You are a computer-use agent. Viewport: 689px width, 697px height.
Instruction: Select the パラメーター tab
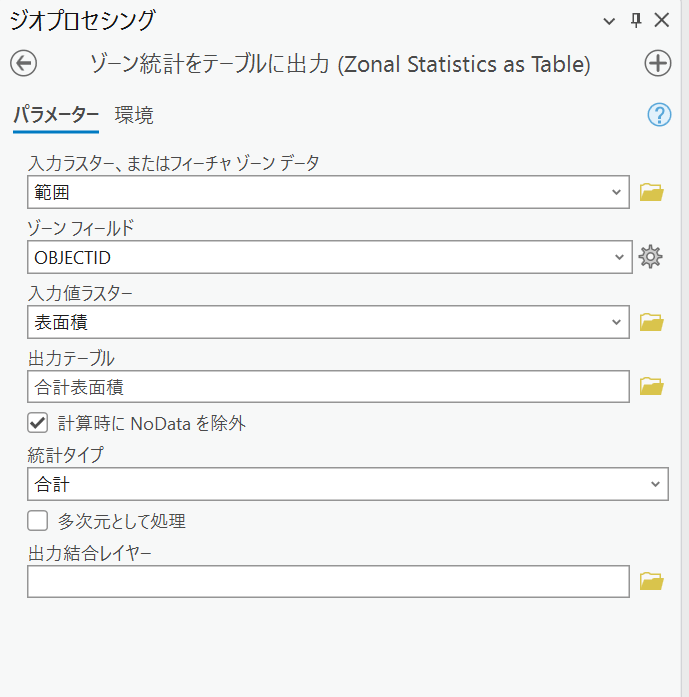56,116
